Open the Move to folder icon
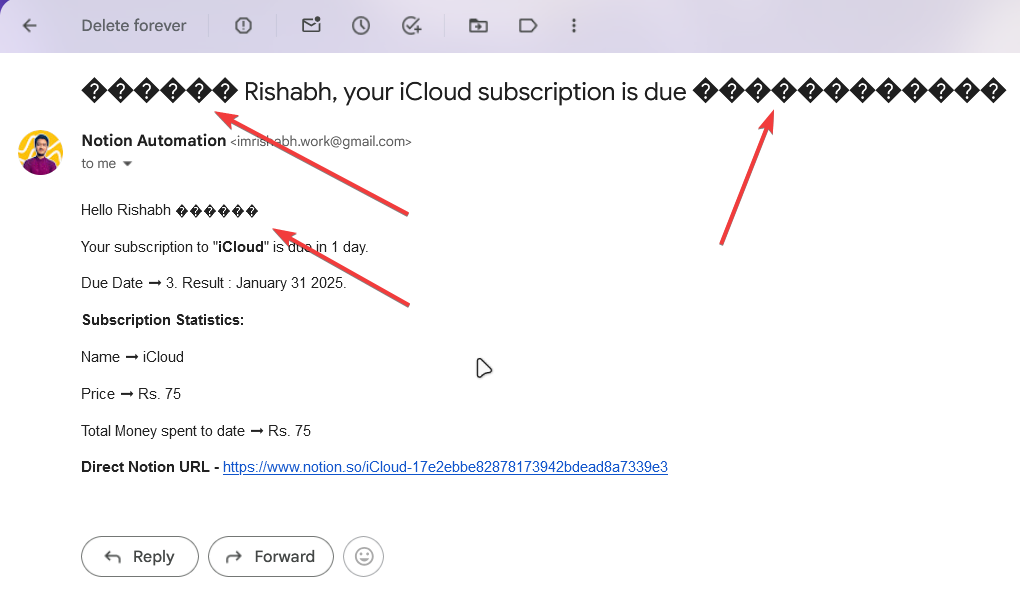 pyautogui.click(x=478, y=26)
